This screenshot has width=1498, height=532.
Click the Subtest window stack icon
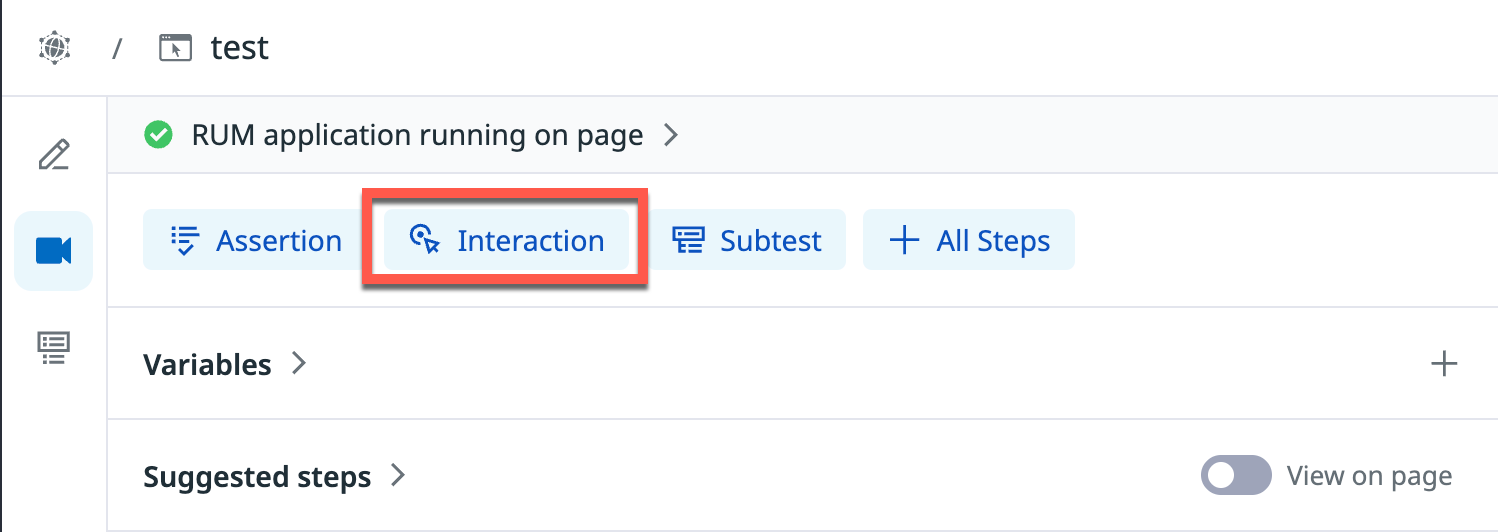(688, 240)
